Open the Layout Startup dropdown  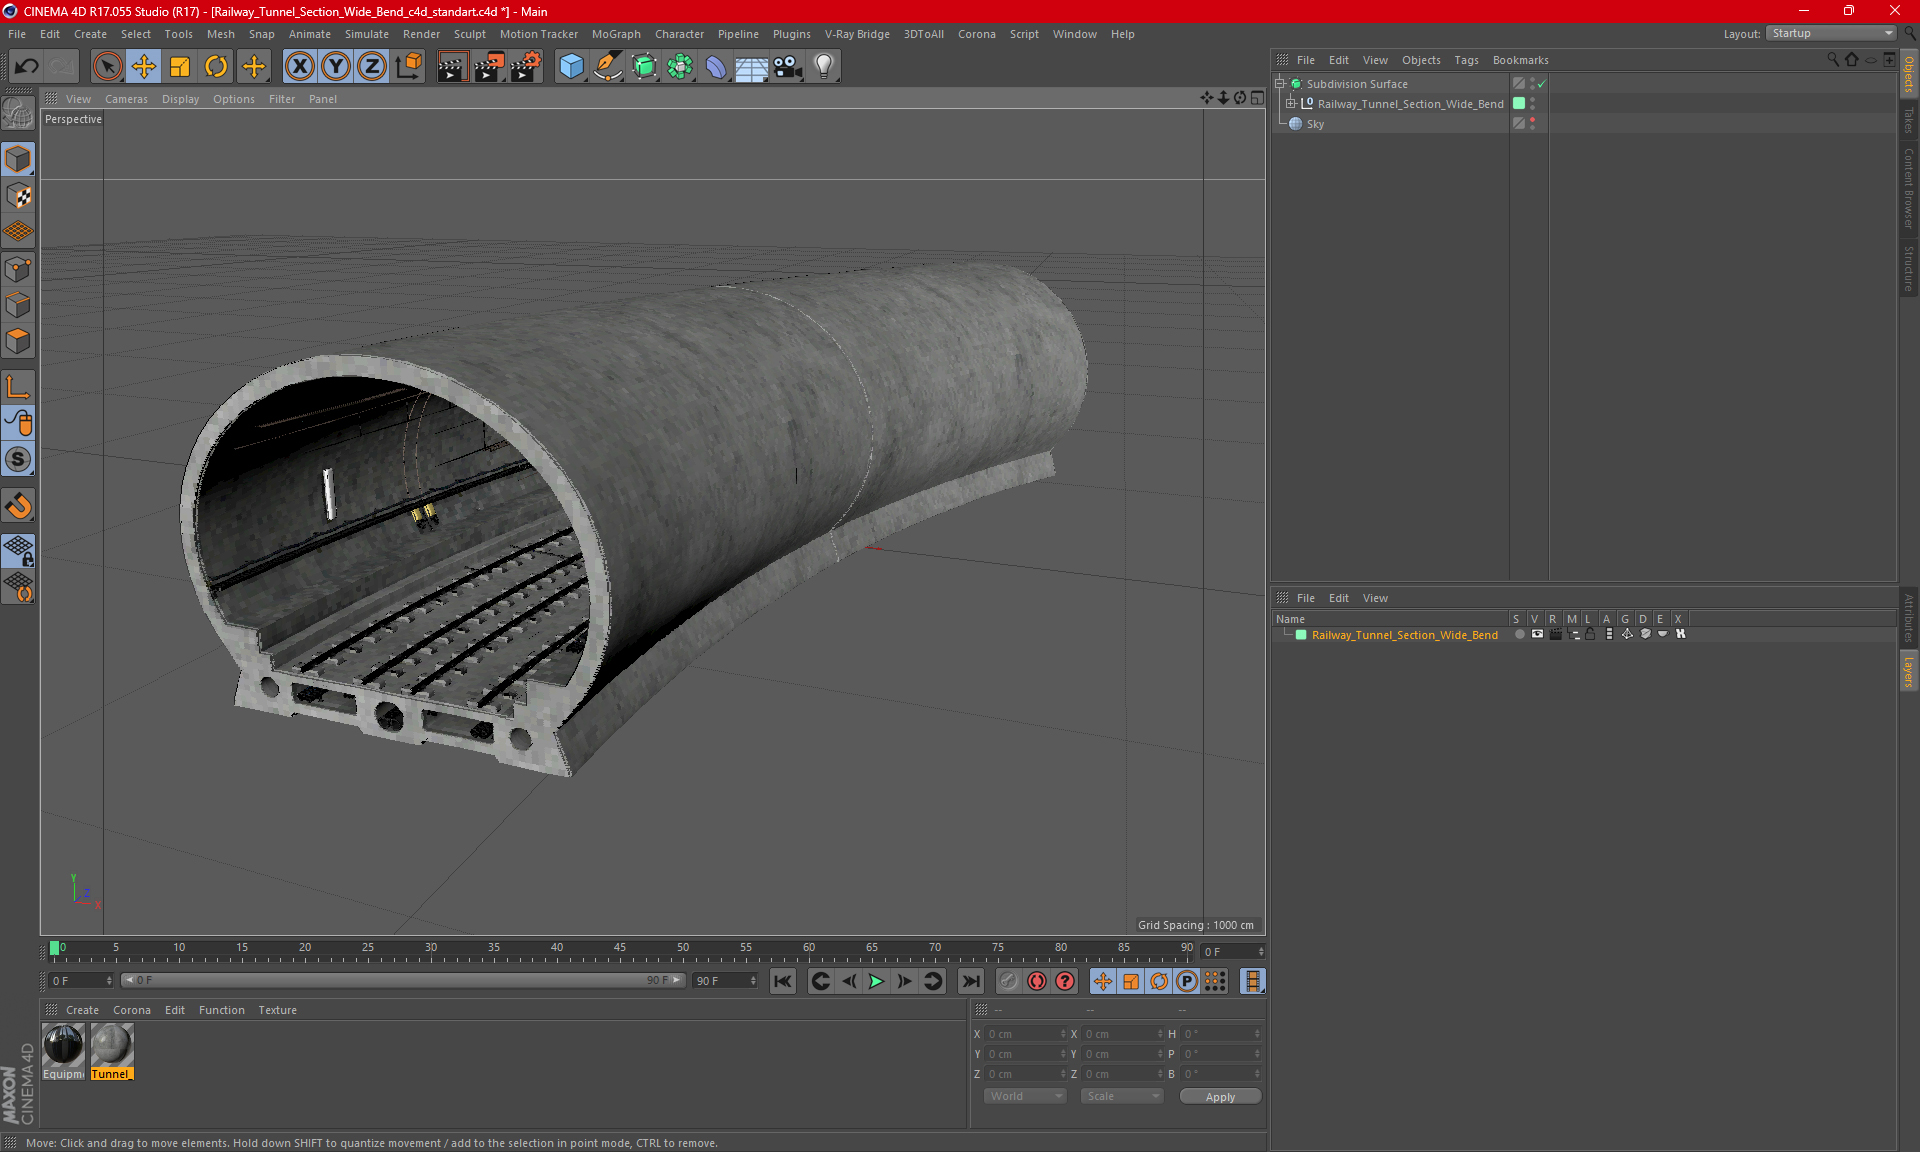pos(1831,33)
